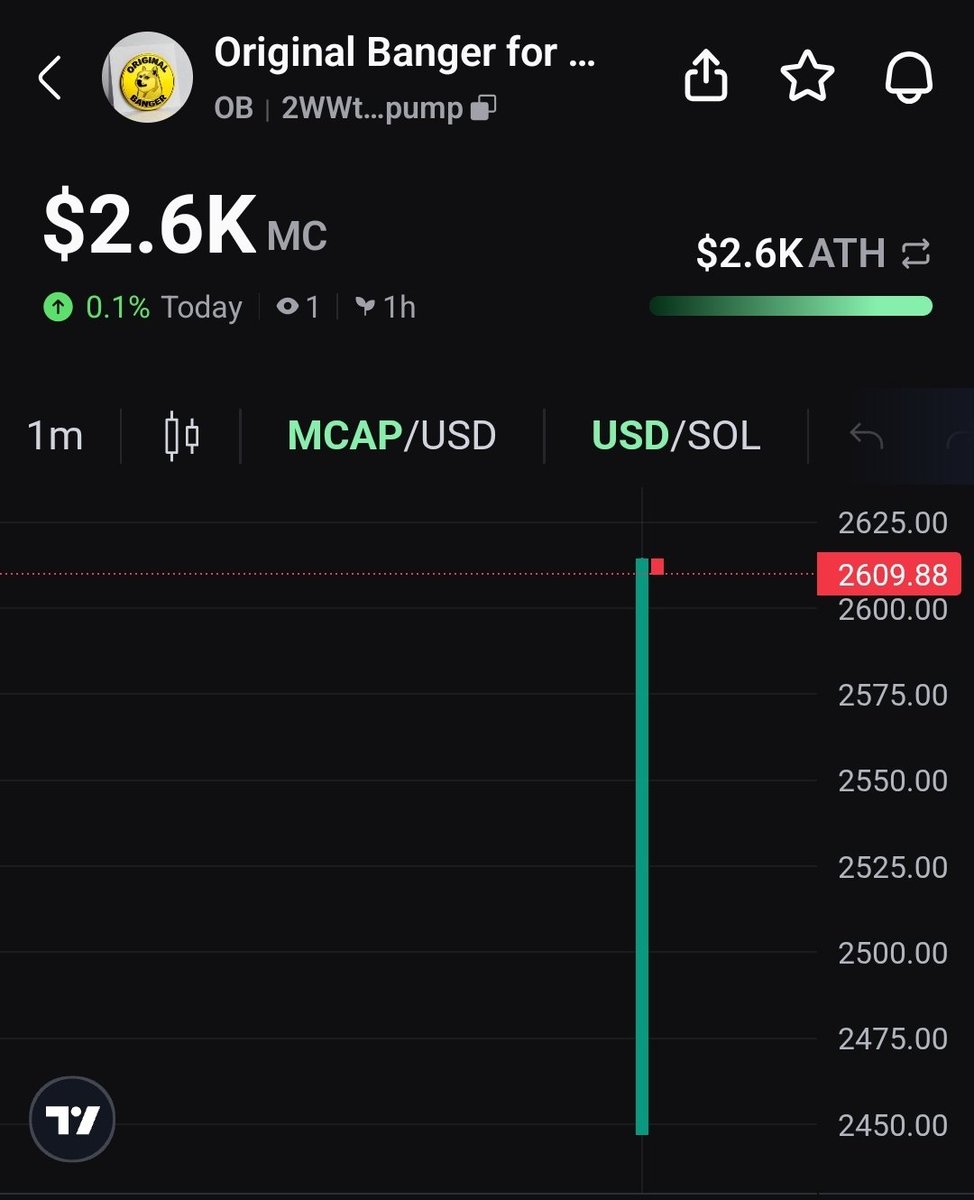Tap the 1h token age indicator
Image resolution: width=974 pixels, height=1200 pixels.
(385, 307)
